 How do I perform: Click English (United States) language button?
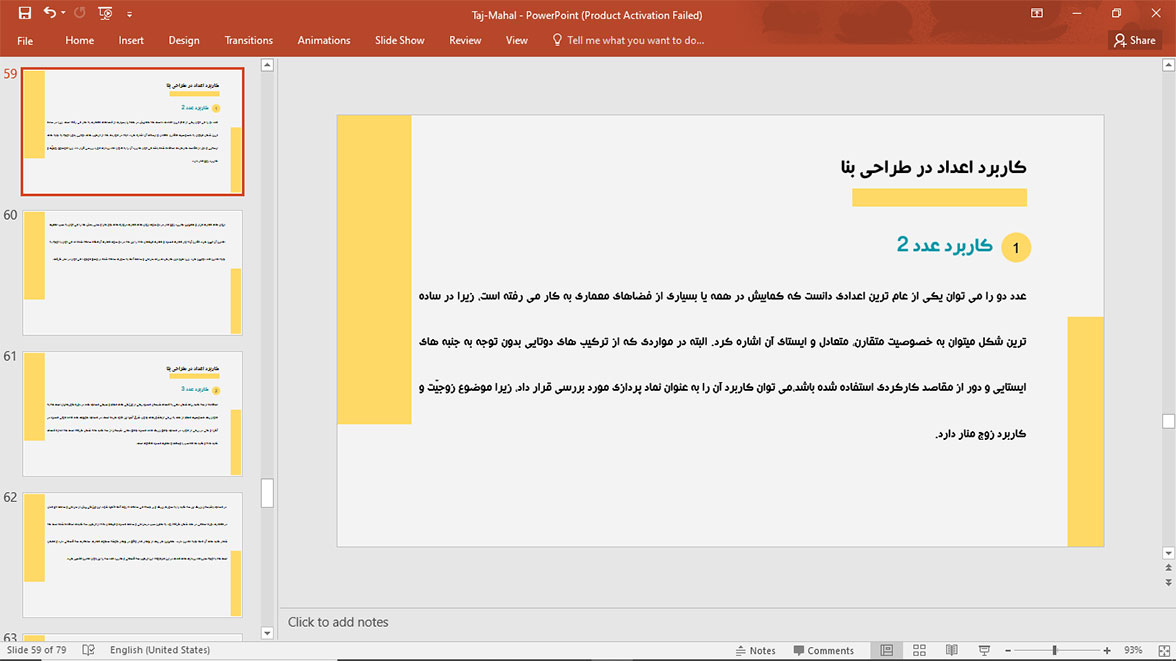coord(160,650)
